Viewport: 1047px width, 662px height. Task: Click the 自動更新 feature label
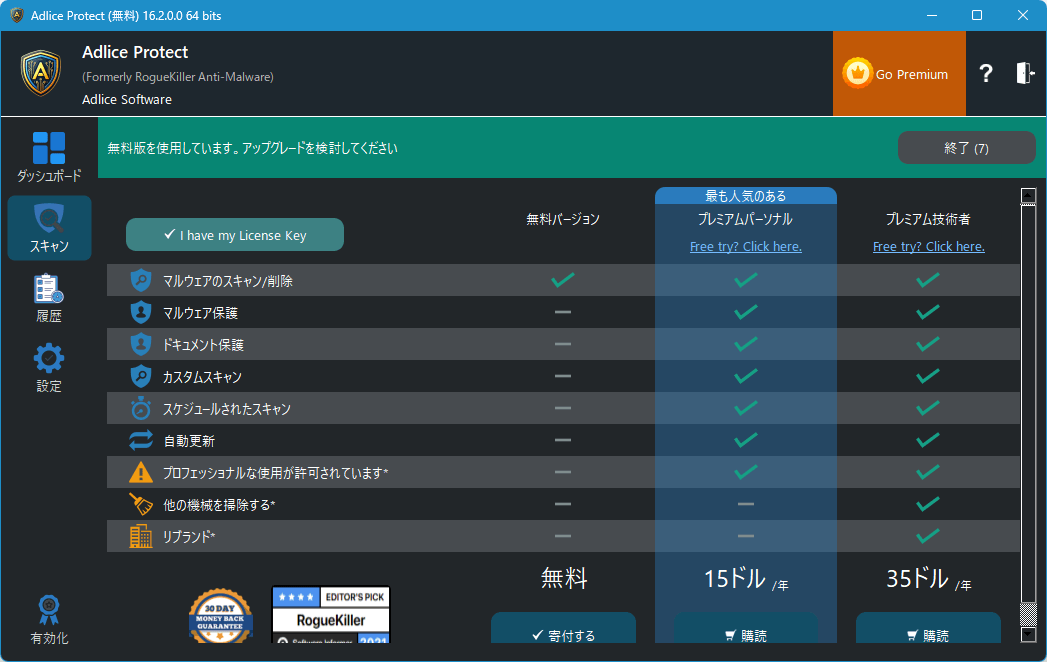[189, 441]
